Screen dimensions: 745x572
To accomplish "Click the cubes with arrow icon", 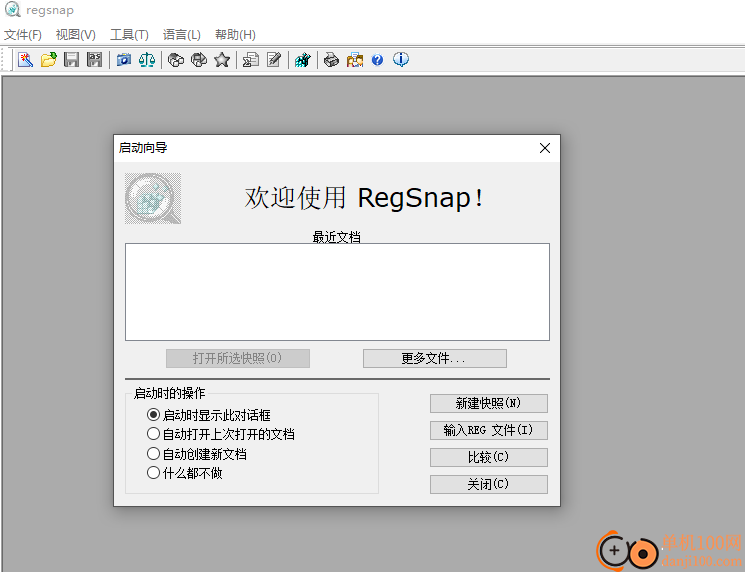I will click(199, 60).
